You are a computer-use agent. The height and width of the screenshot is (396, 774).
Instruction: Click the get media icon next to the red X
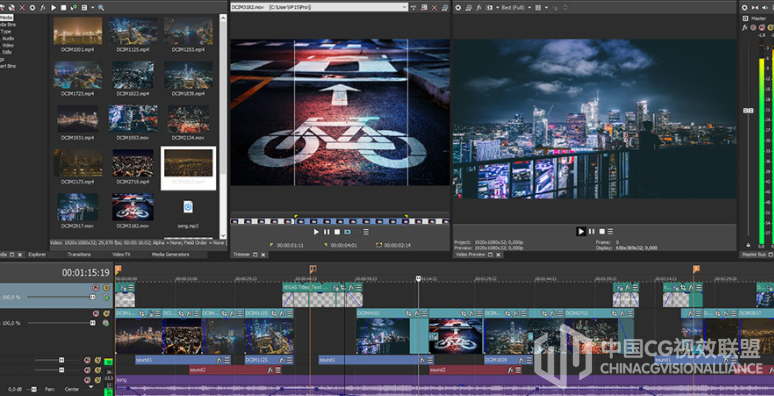pyautogui.click(x=12, y=7)
